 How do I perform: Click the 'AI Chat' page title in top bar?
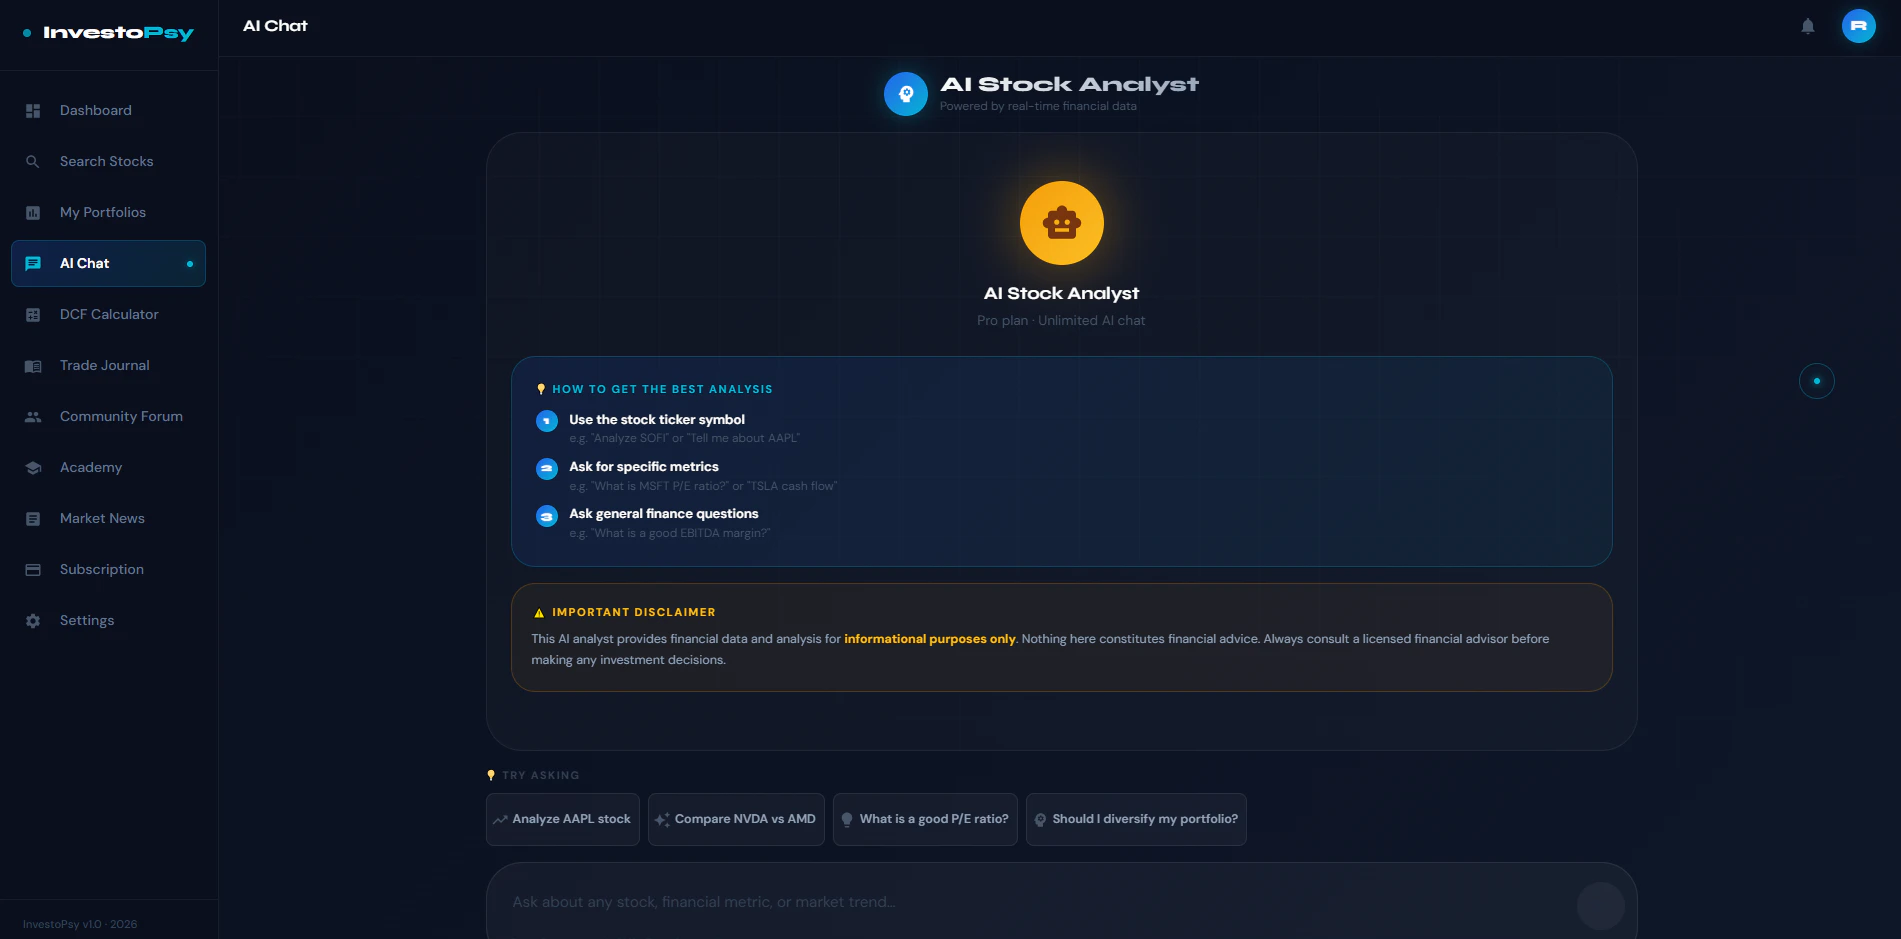click(x=275, y=26)
